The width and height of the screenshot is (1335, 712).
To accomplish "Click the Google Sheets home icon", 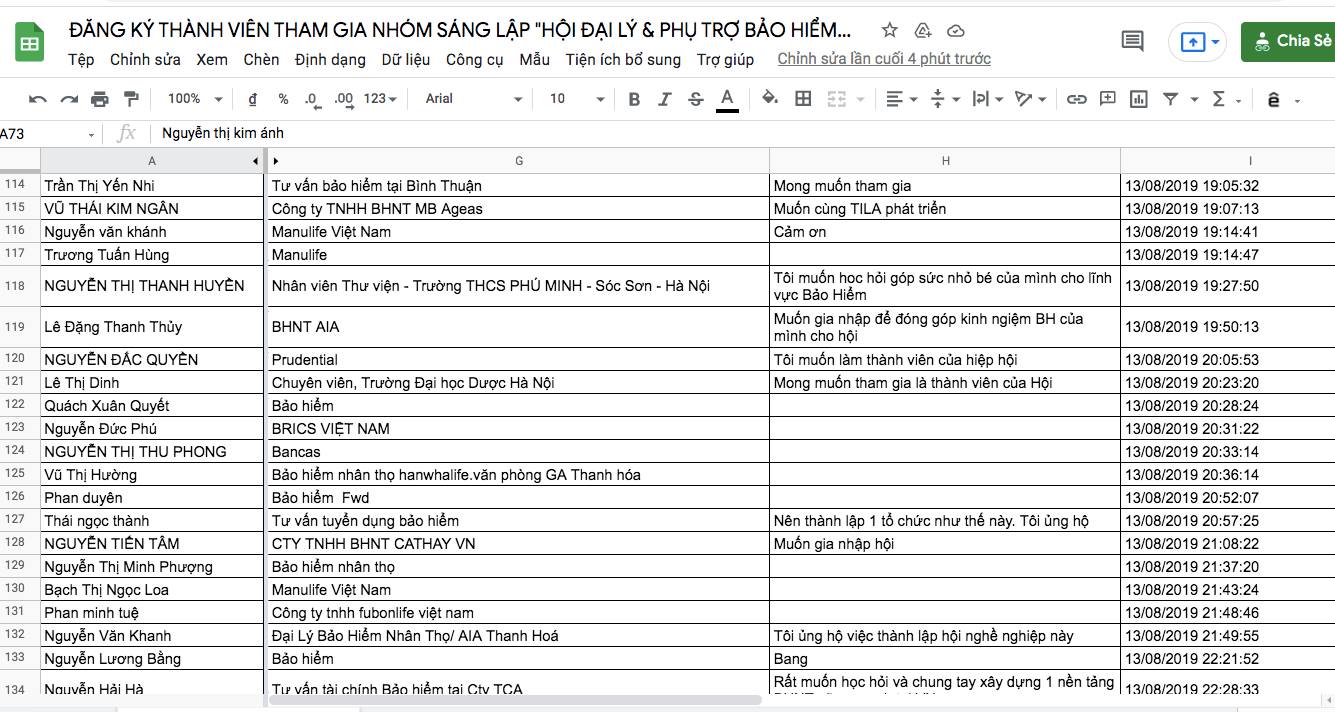I will (x=29, y=43).
